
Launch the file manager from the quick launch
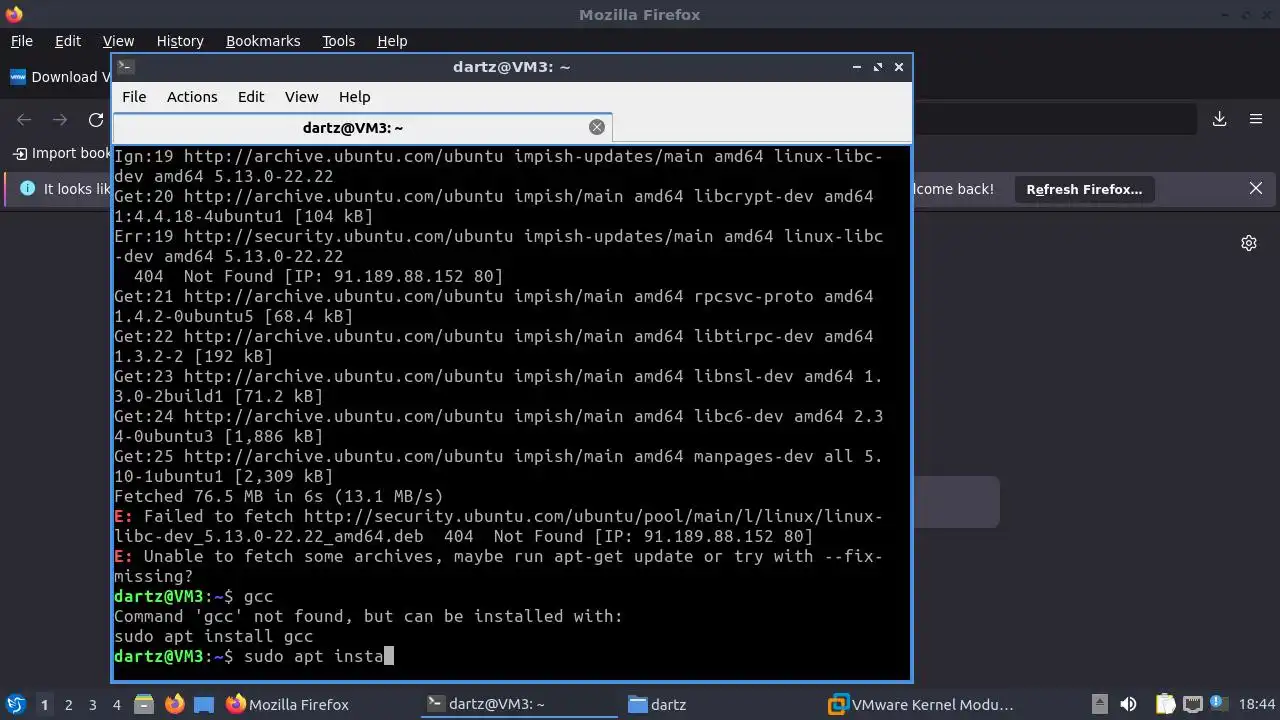pyautogui.click(x=143, y=704)
